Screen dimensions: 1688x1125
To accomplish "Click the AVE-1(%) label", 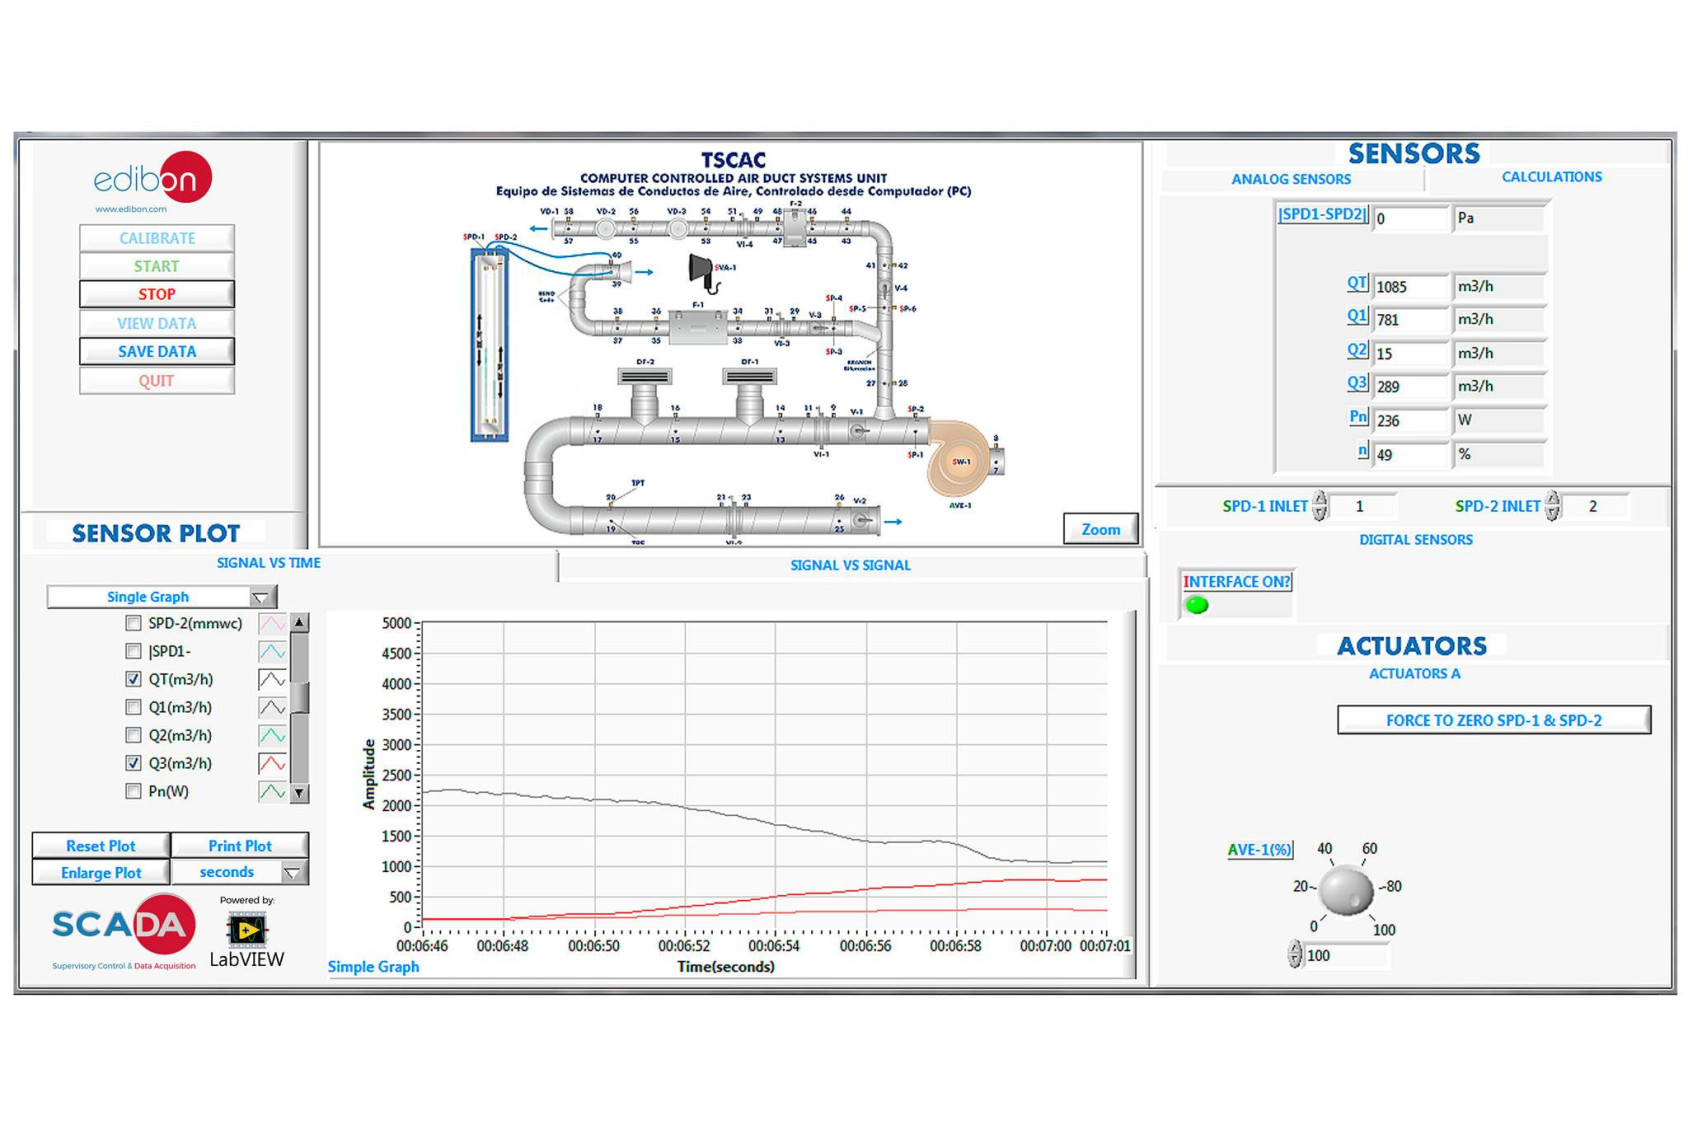I will pos(1260,850).
